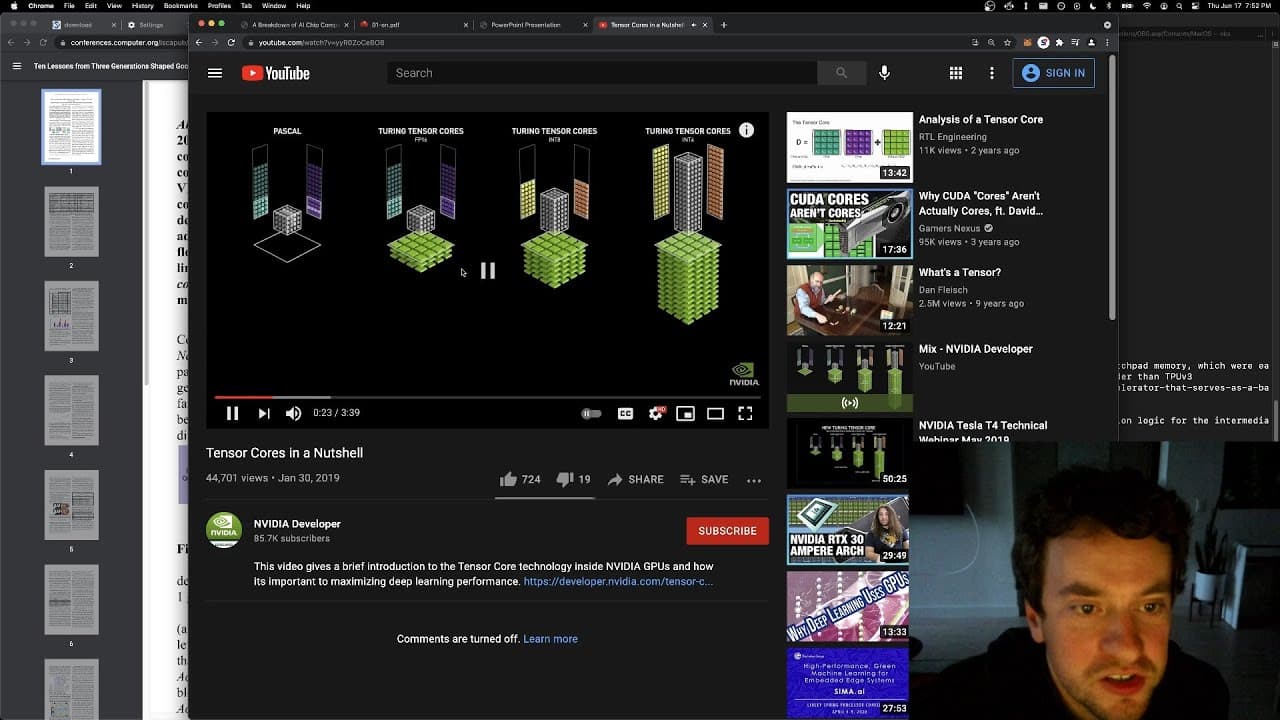Image resolution: width=1280 pixels, height=720 pixels.
Task: Open the Bookmarks menu
Action: (x=181, y=6)
